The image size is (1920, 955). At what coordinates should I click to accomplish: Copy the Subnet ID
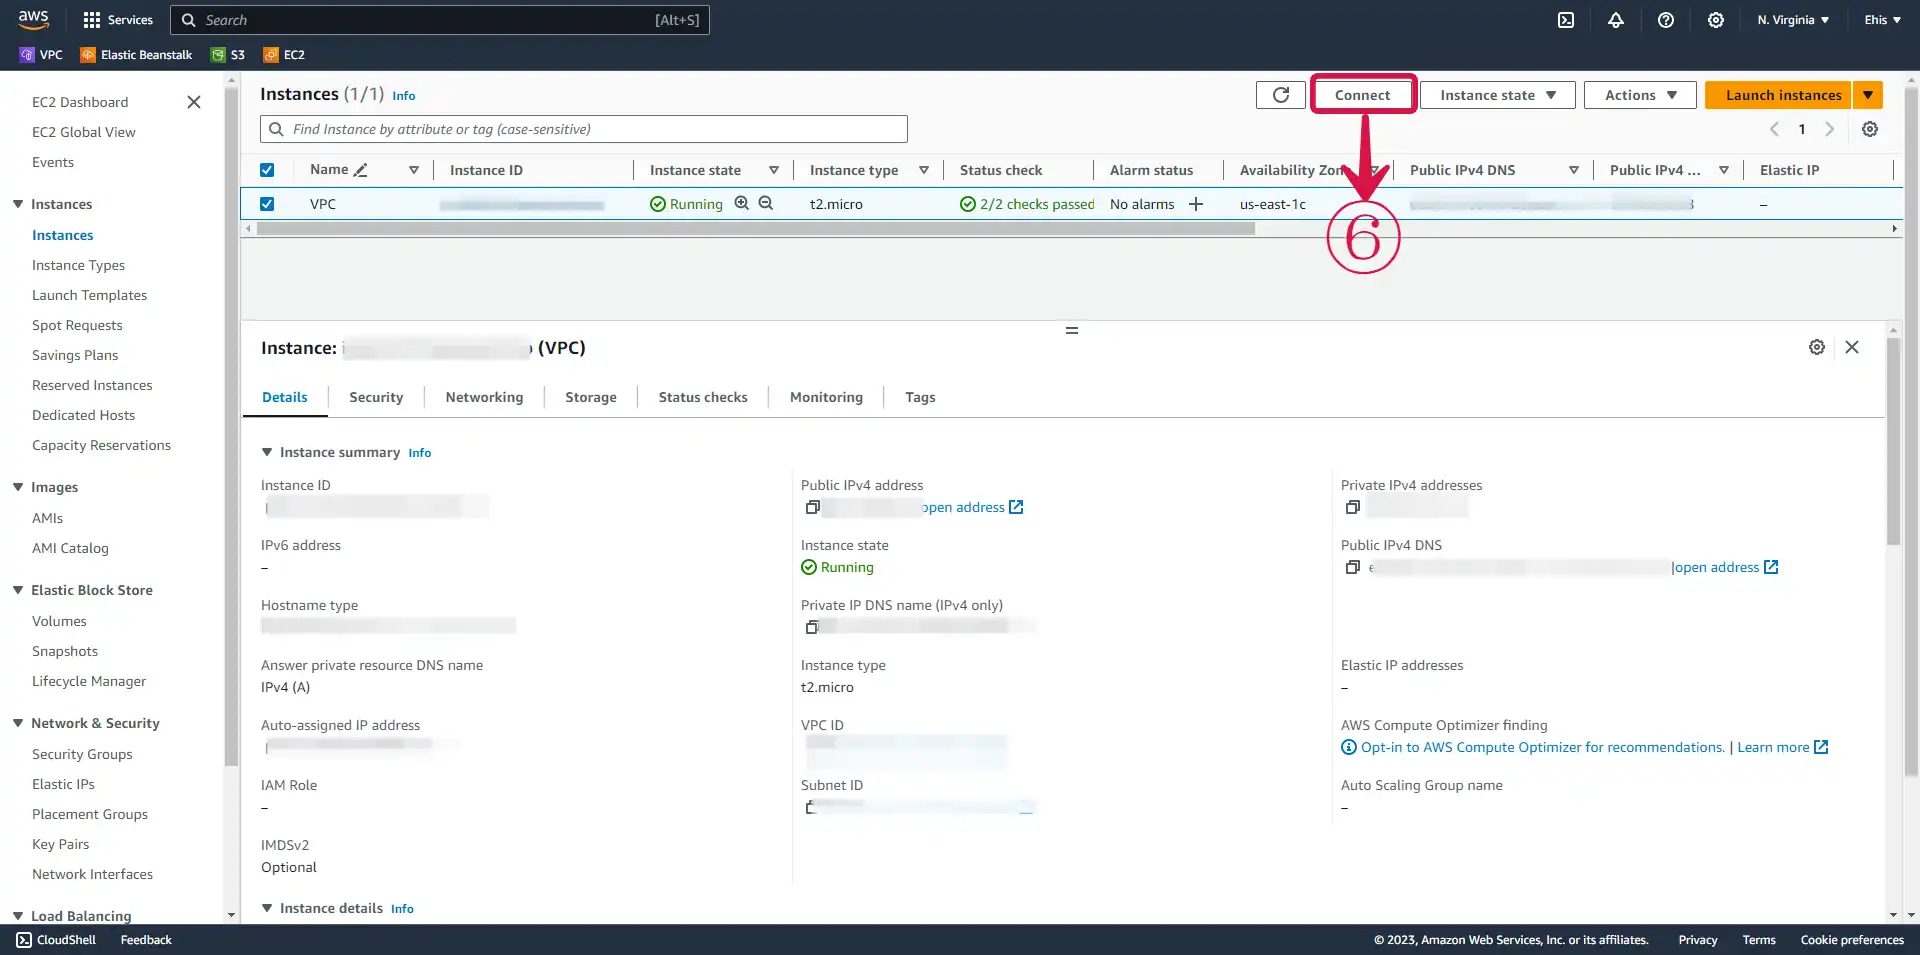(811, 807)
